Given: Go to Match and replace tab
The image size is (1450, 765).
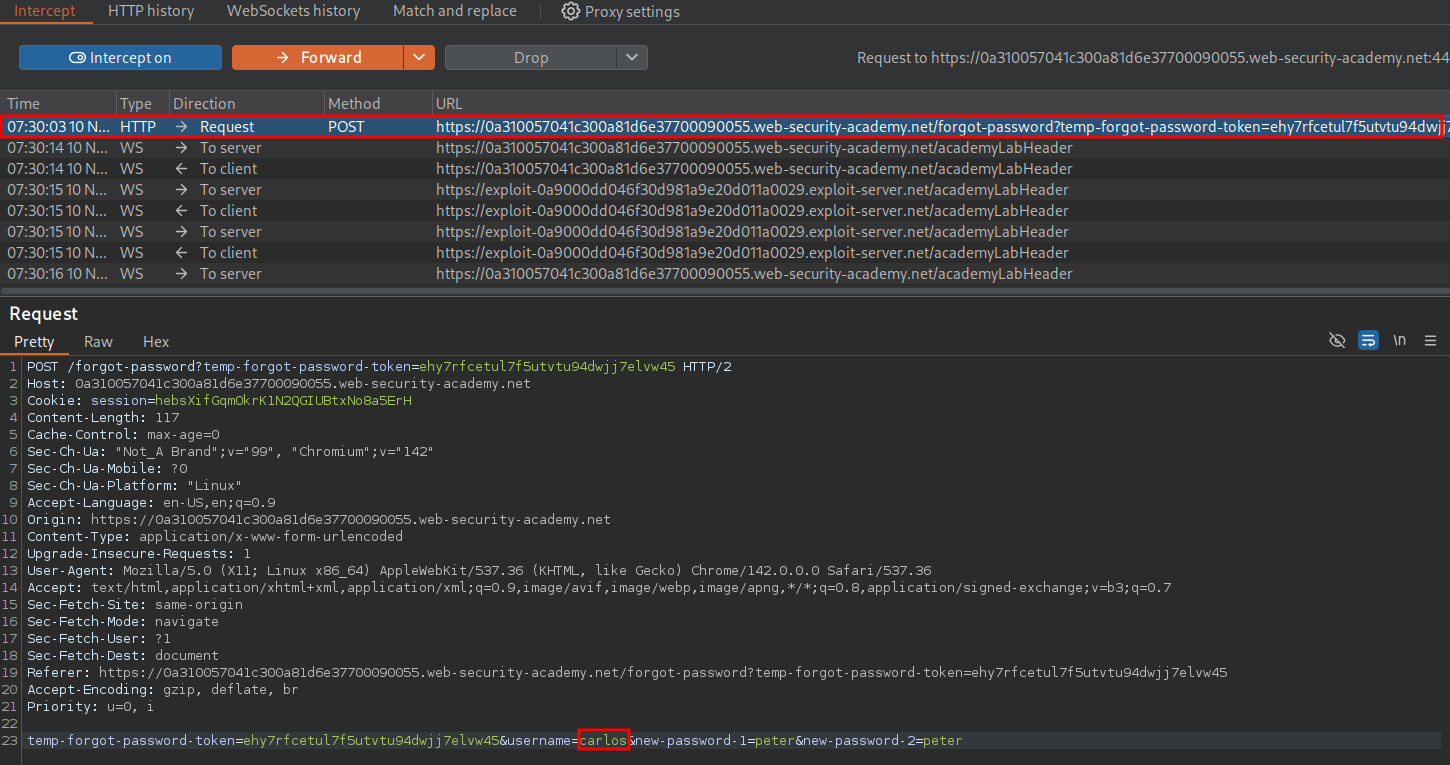Looking at the screenshot, I should click(454, 11).
